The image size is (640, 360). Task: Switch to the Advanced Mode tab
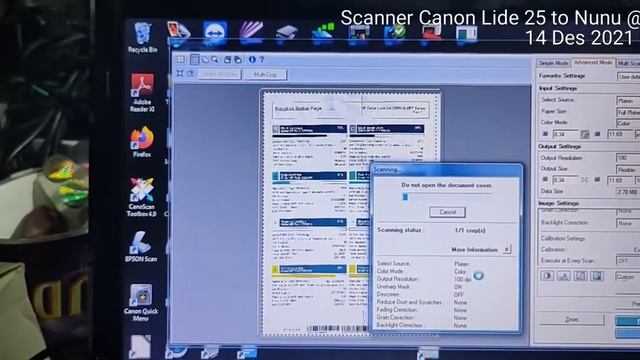pyautogui.click(x=593, y=62)
